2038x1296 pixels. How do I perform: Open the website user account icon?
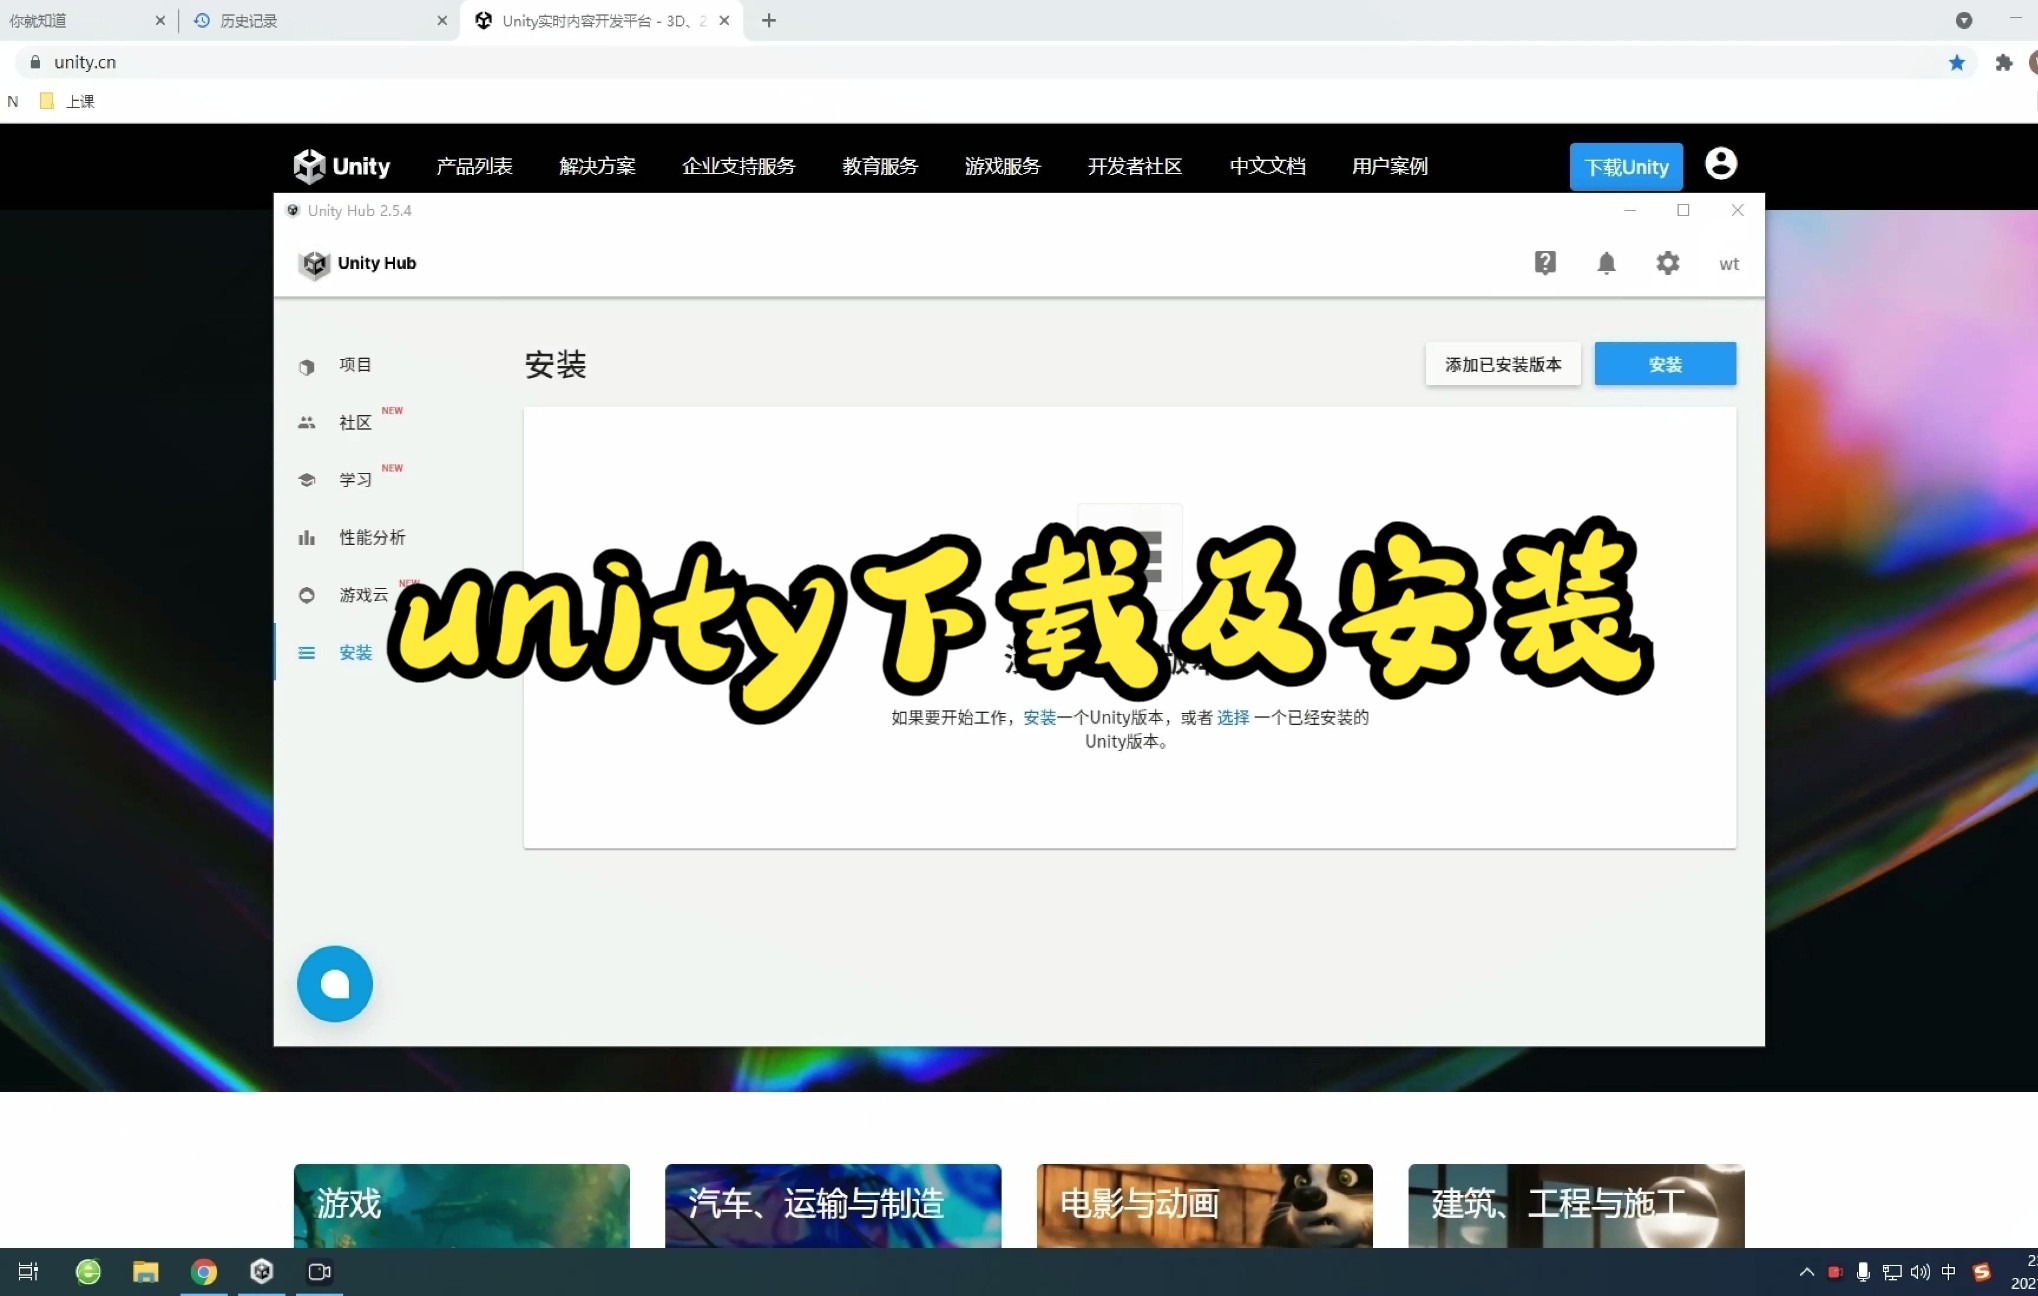coord(1720,163)
